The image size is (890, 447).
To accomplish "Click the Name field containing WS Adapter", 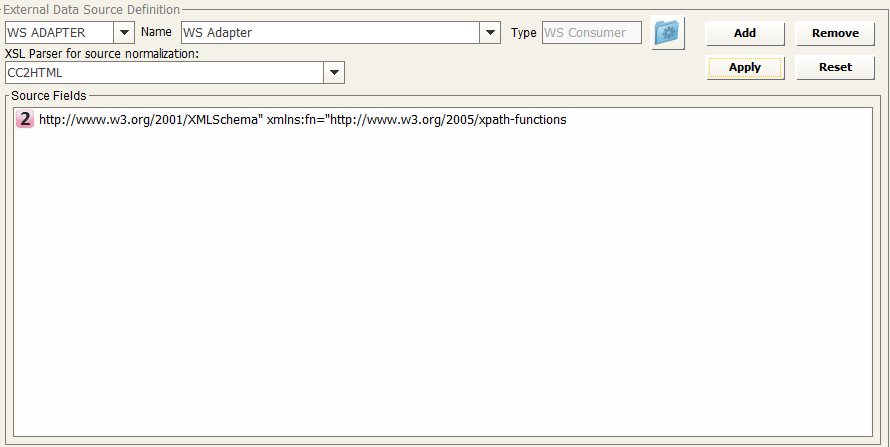I will (x=331, y=33).
